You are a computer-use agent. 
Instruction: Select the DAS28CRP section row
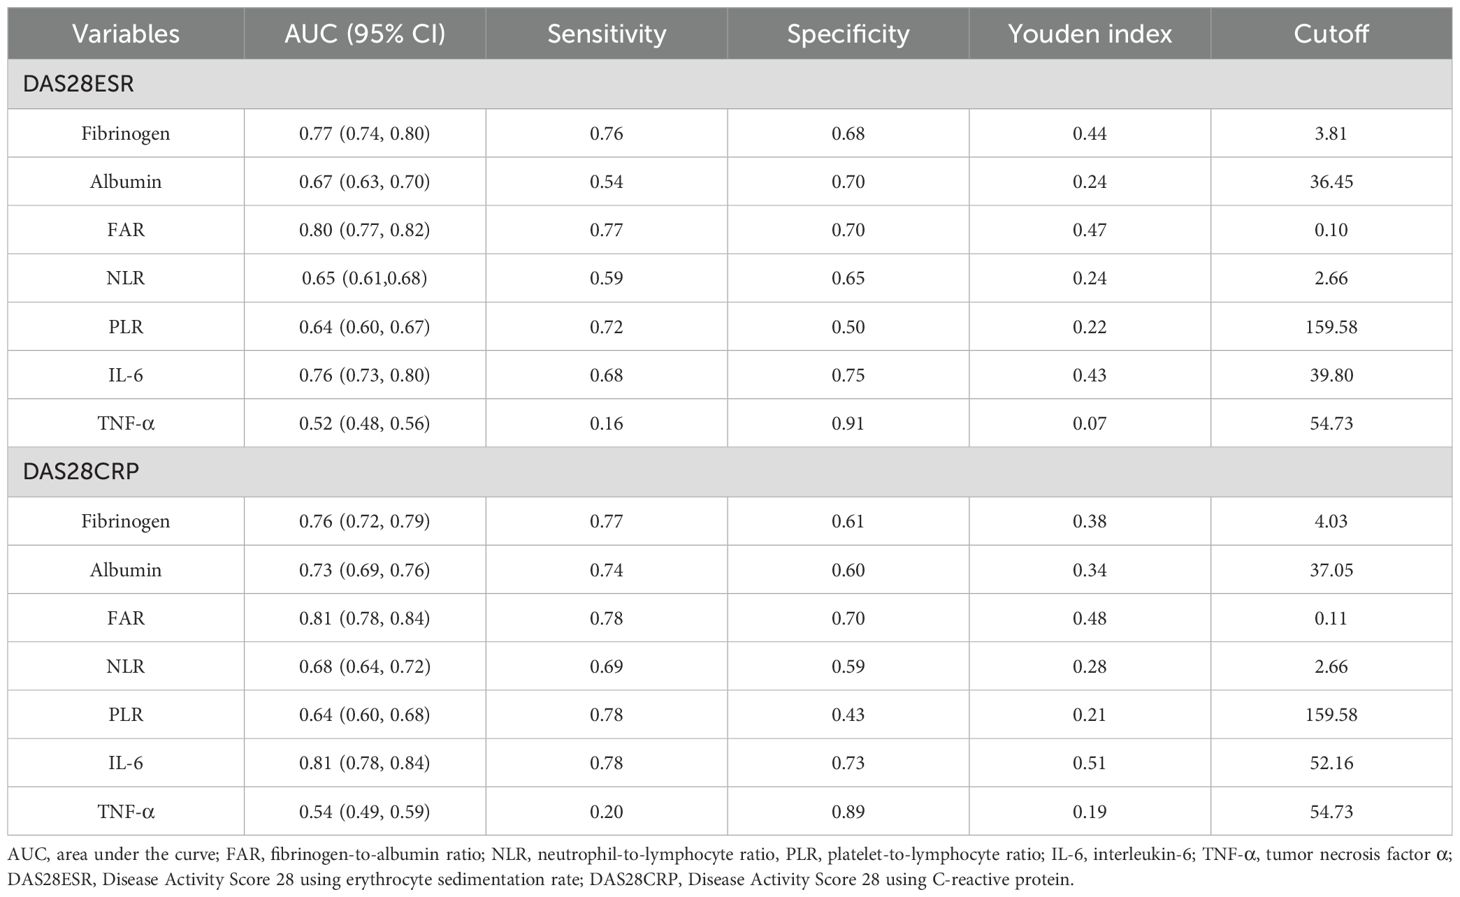coord(730,472)
